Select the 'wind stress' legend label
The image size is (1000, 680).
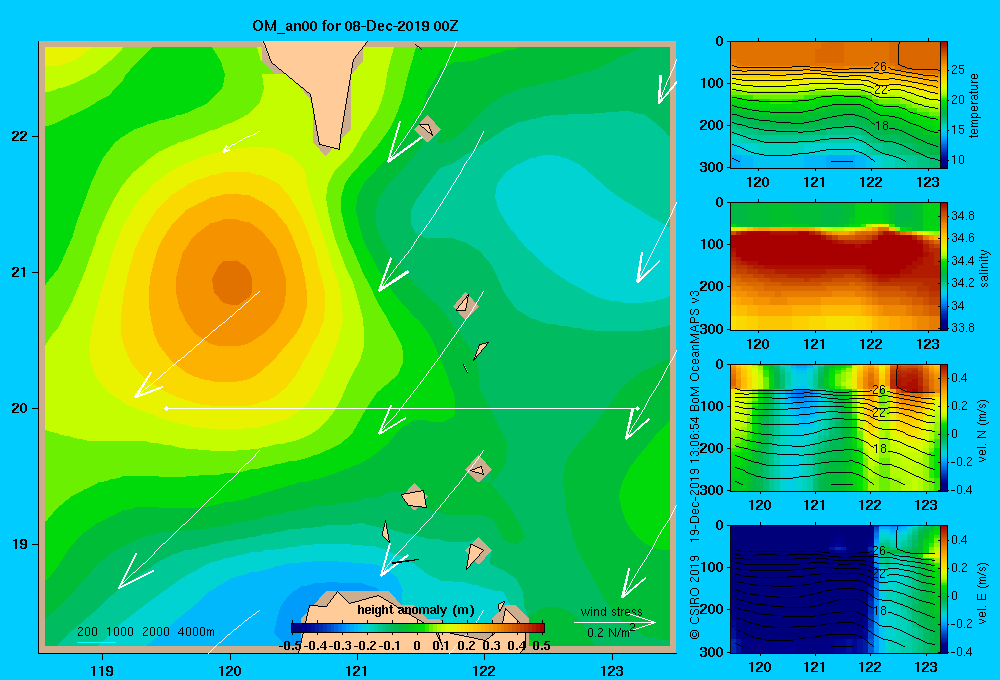(612, 611)
